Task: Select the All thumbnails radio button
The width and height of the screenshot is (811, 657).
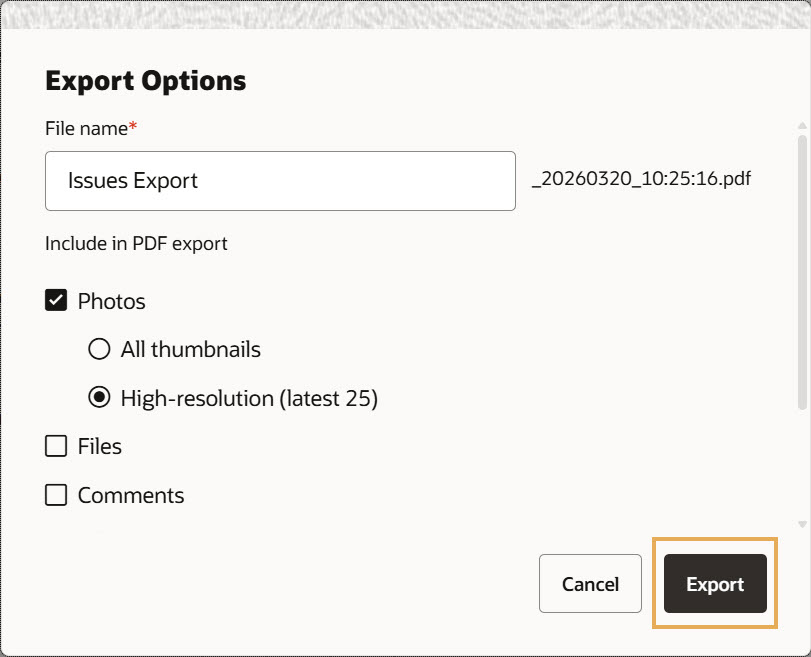Action: pos(99,350)
